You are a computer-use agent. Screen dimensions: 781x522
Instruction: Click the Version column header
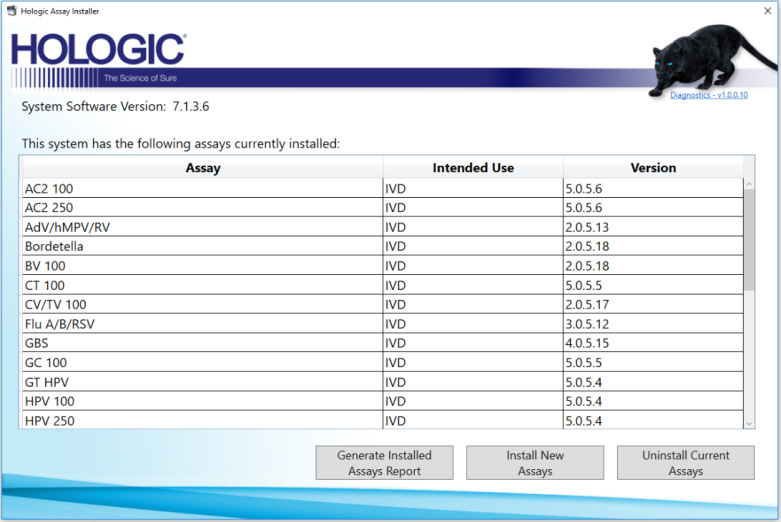(x=653, y=168)
